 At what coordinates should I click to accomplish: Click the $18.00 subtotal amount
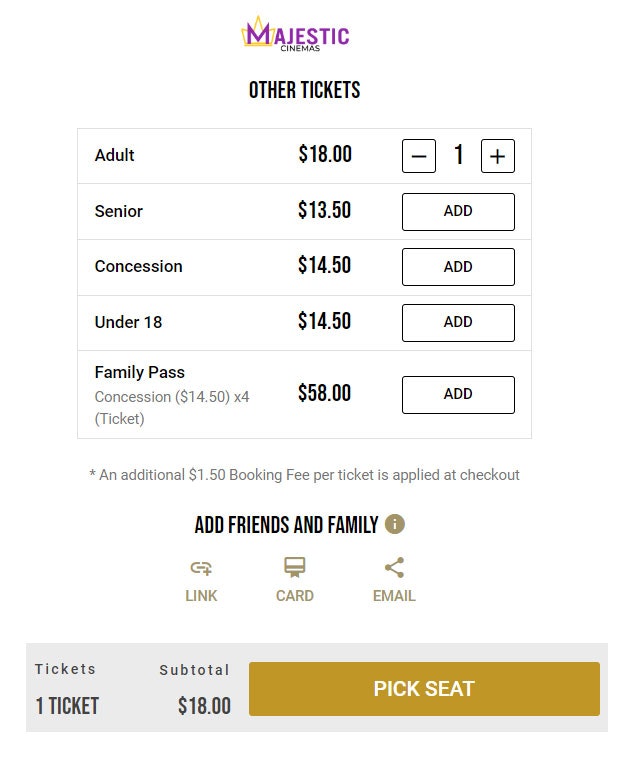[204, 706]
